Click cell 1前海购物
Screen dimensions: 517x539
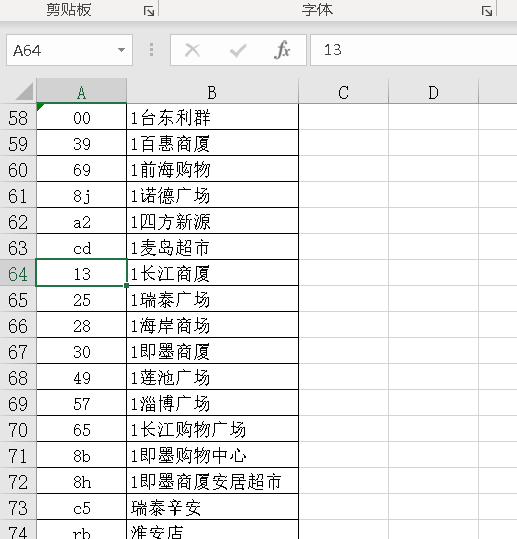point(212,169)
